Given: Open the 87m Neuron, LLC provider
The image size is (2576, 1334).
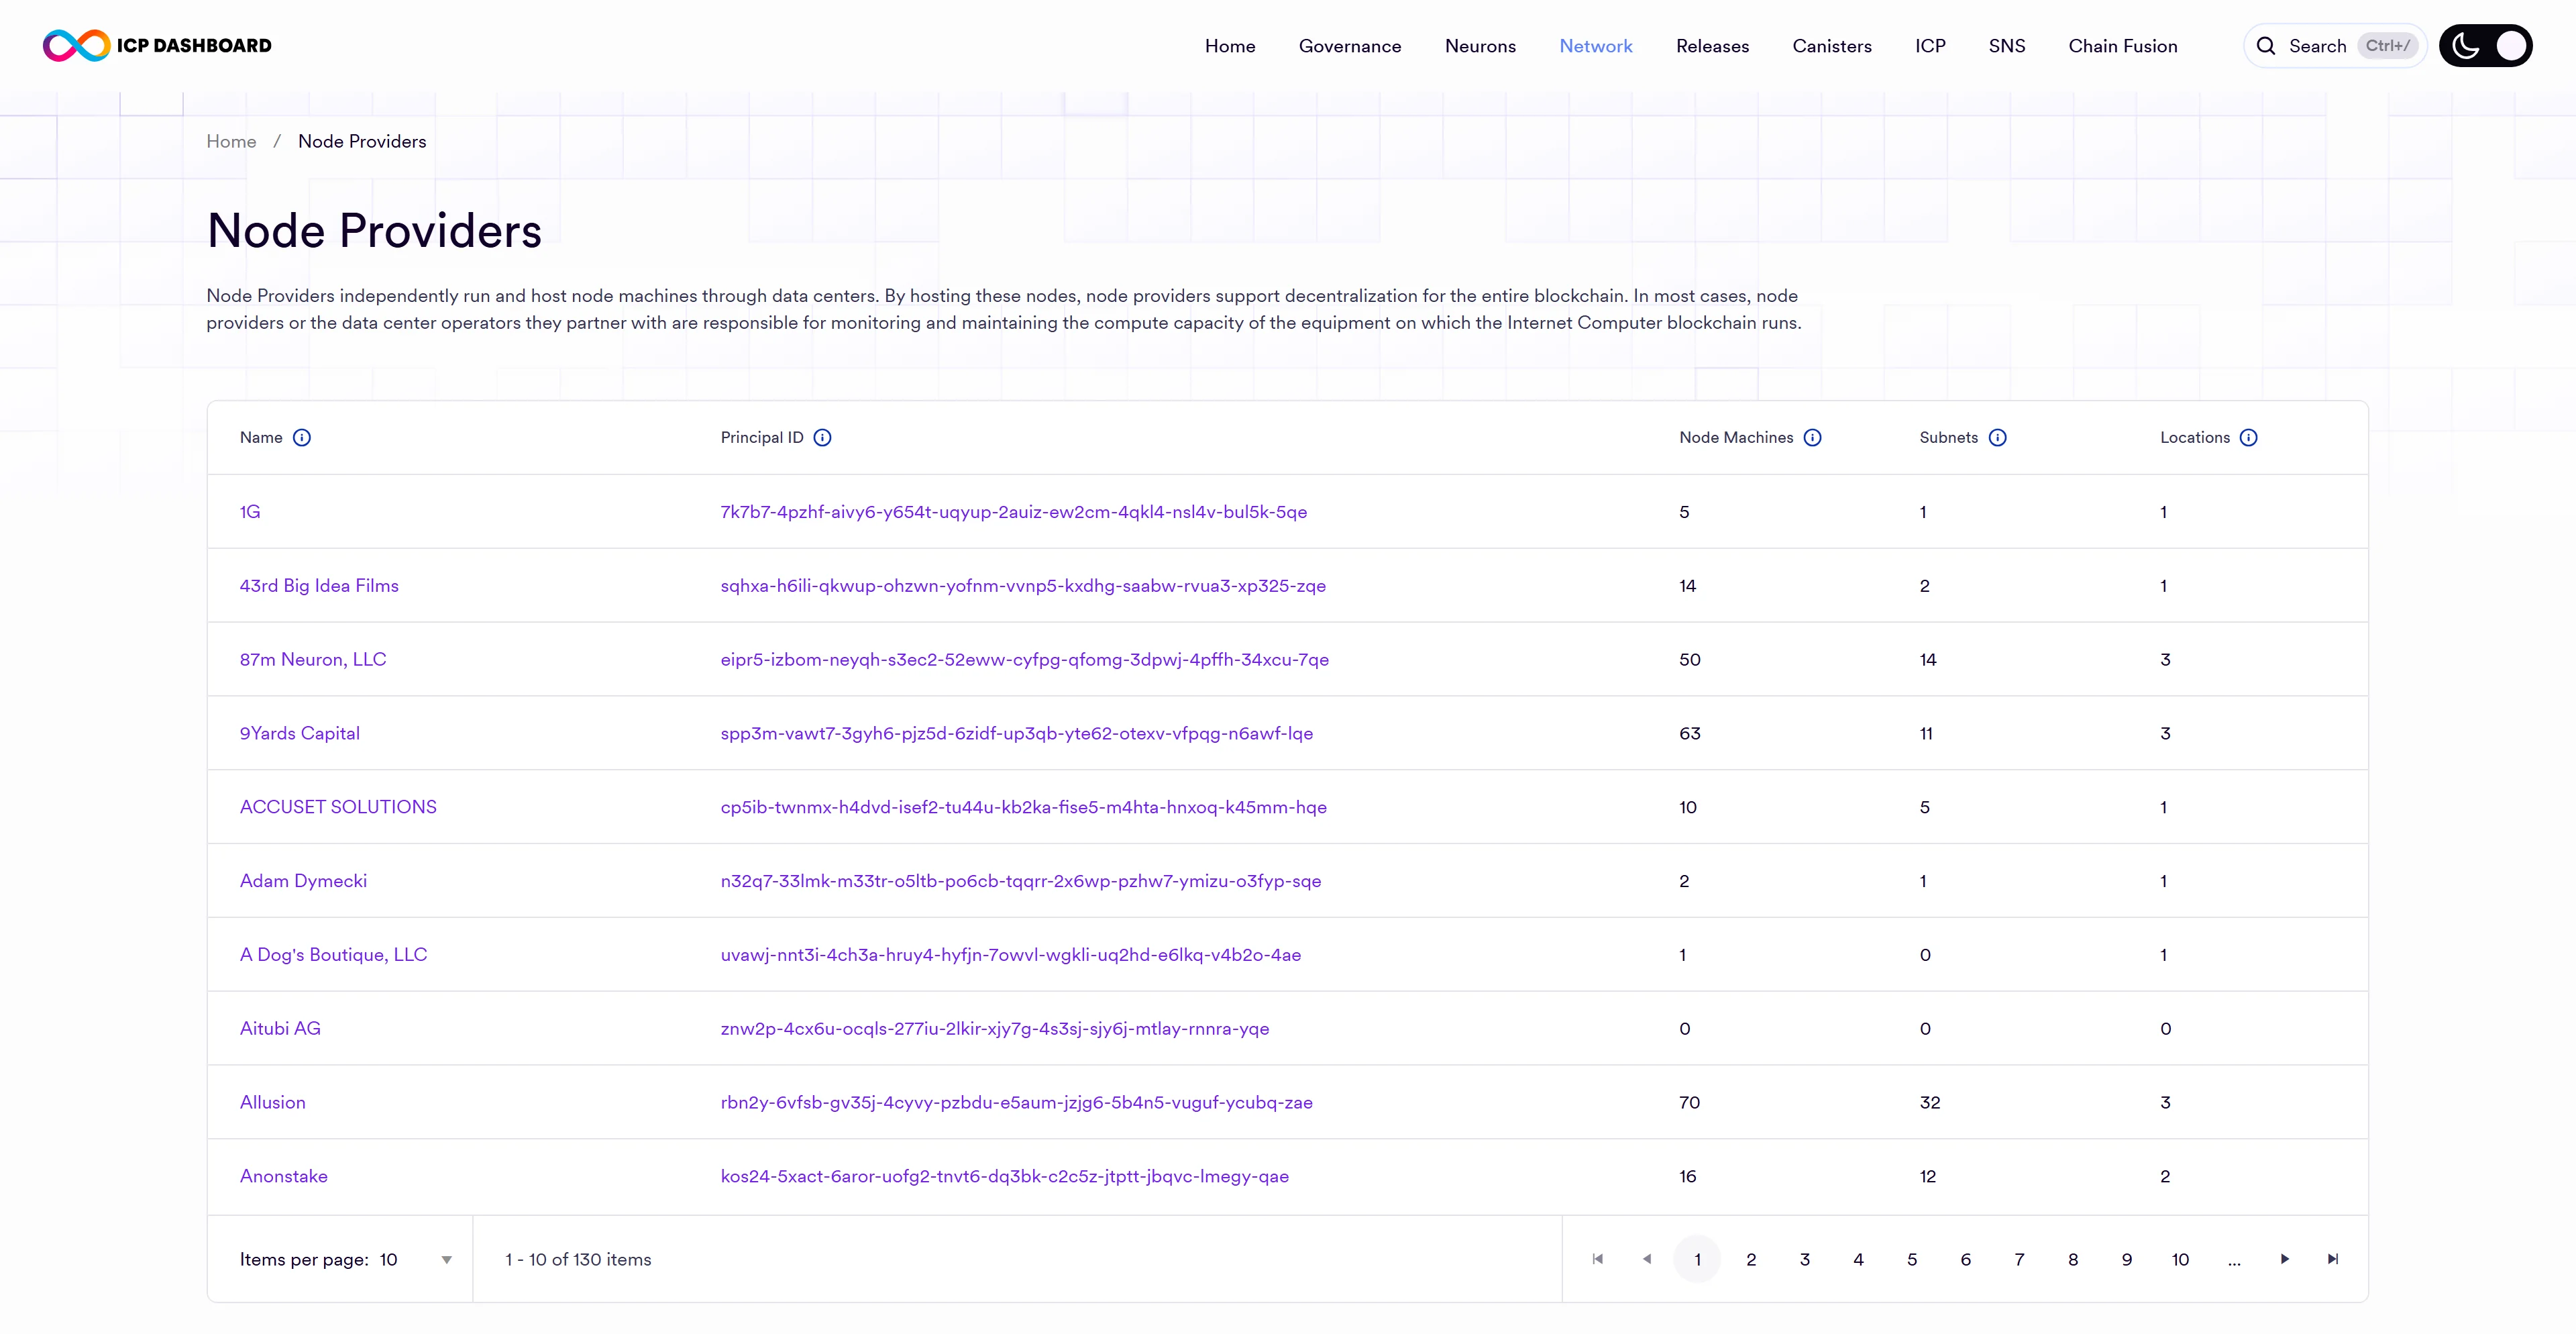Looking at the screenshot, I should pos(313,659).
